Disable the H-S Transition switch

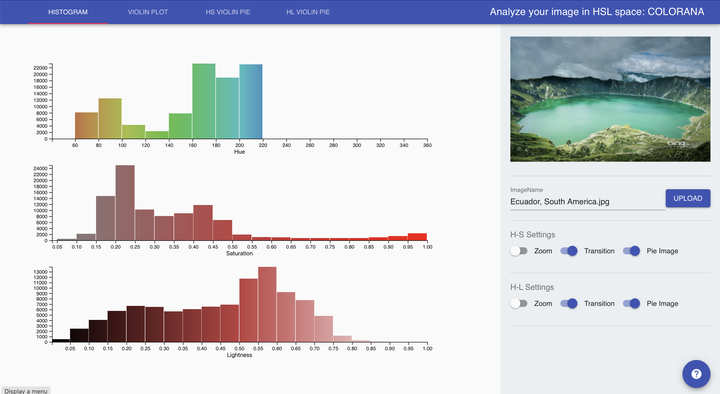569,251
